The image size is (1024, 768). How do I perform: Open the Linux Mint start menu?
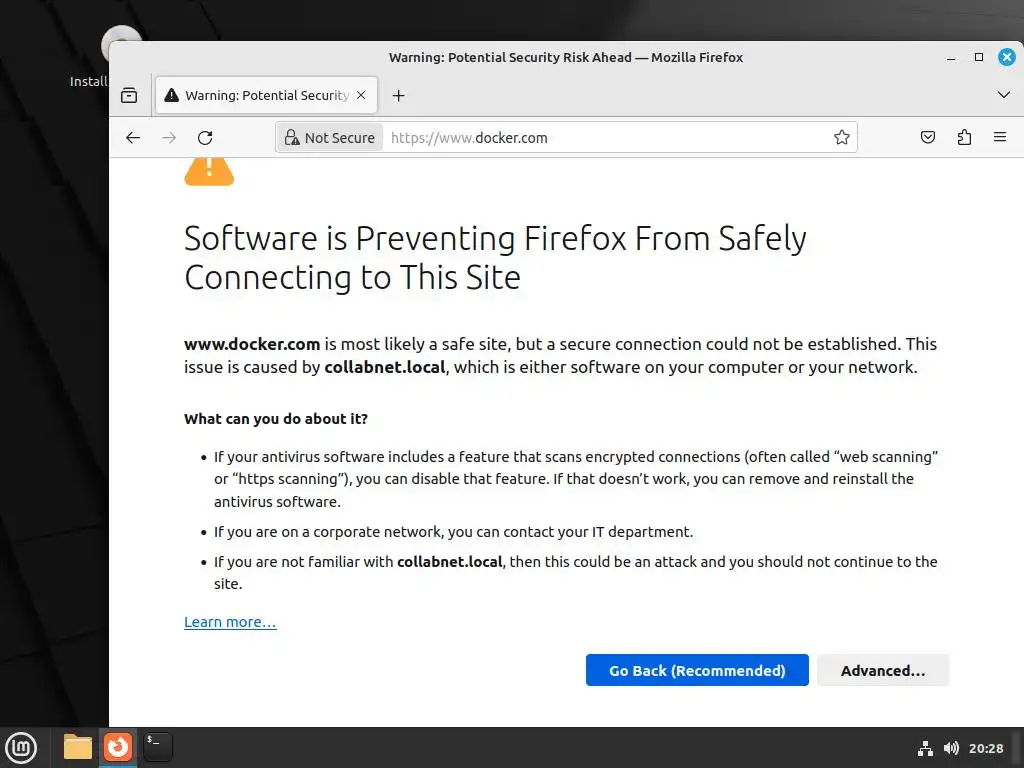[21, 747]
